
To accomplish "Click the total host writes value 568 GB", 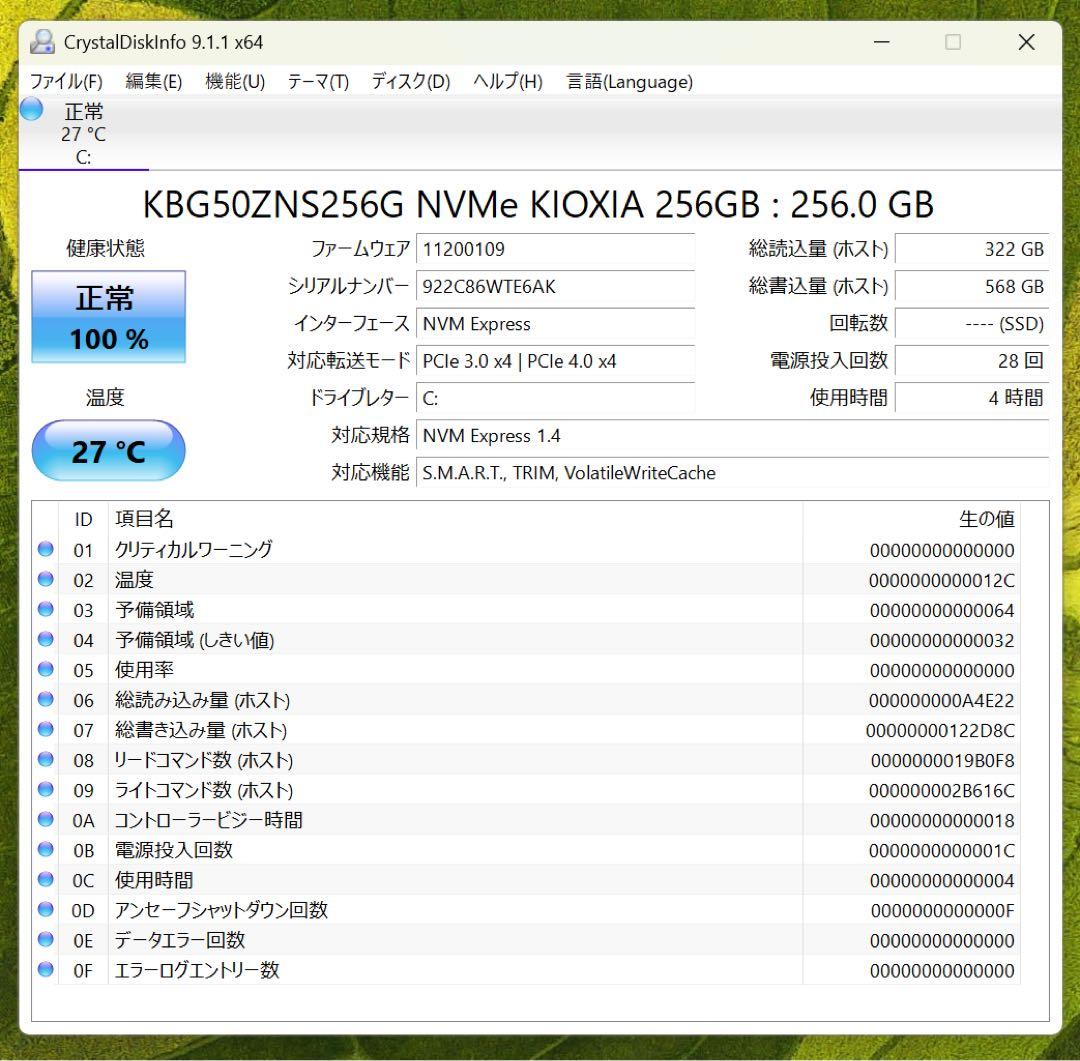I will click(972, 287).
